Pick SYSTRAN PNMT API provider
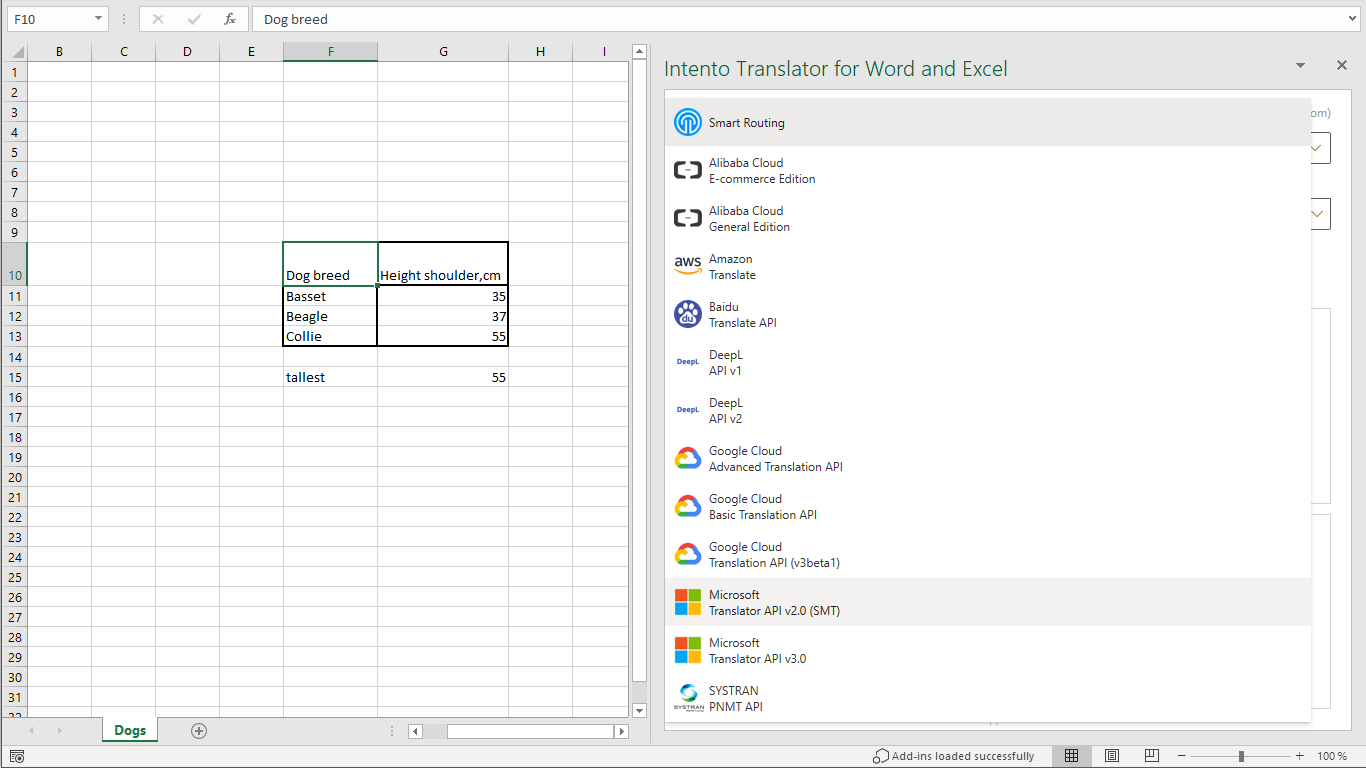 [x=987, y=698]
